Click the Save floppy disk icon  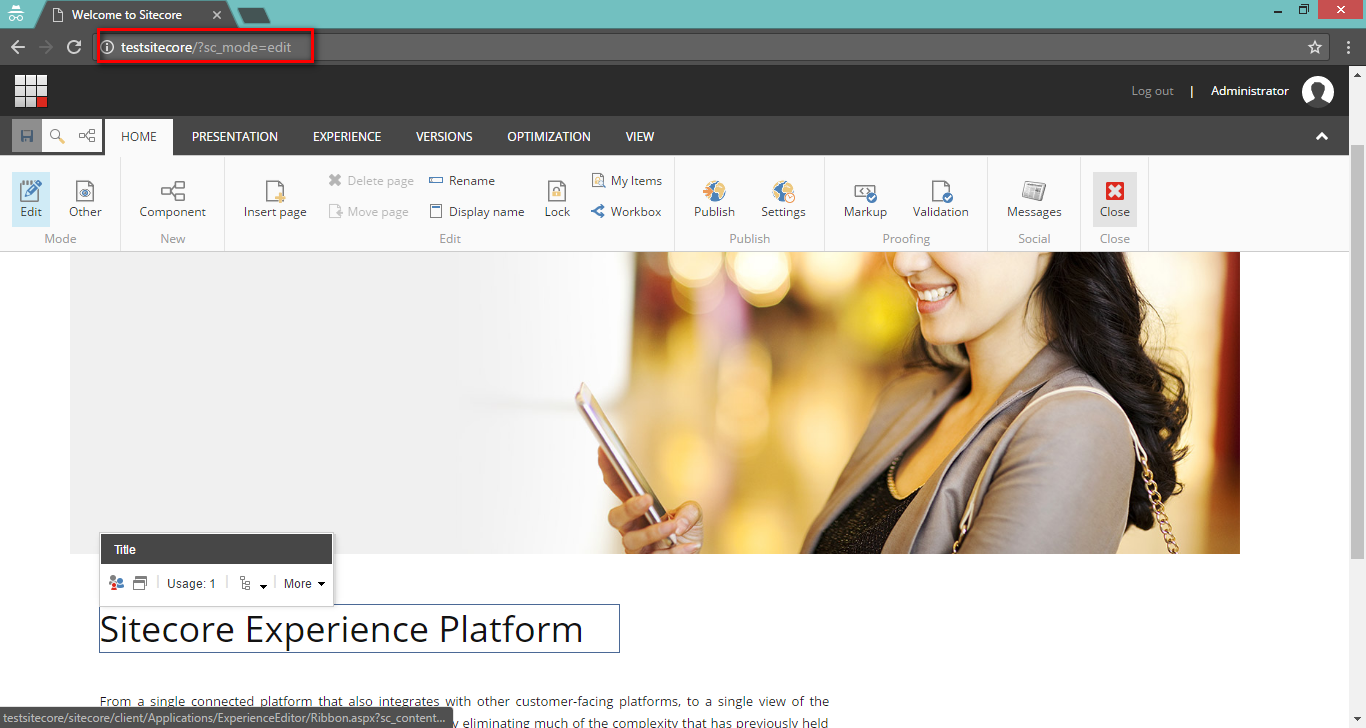(27, 136)
